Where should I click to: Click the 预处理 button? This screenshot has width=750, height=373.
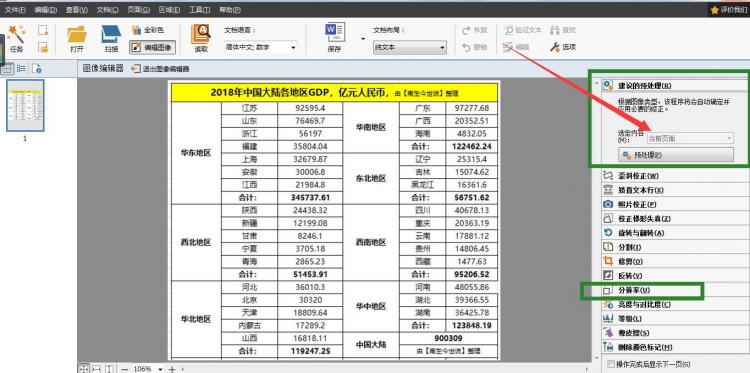coord(675,155)
